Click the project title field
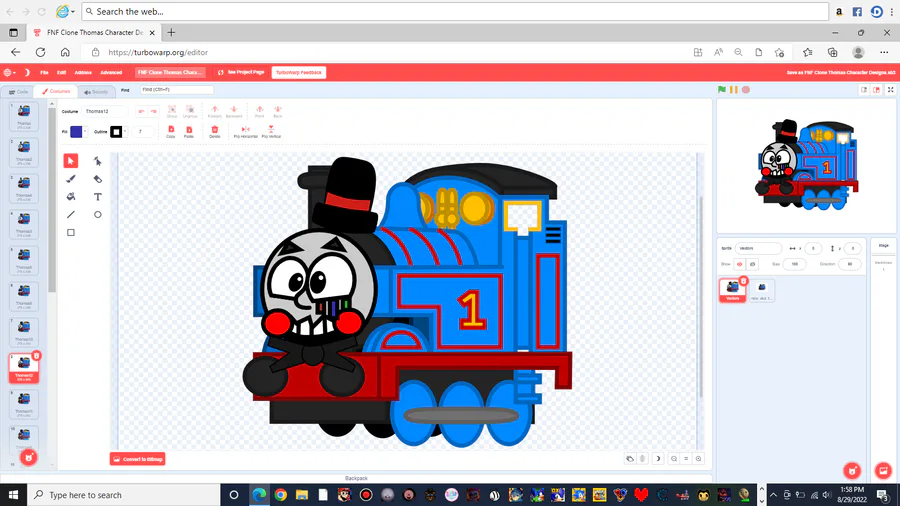This screenshot has width=900, height=506. coord(170,72)
